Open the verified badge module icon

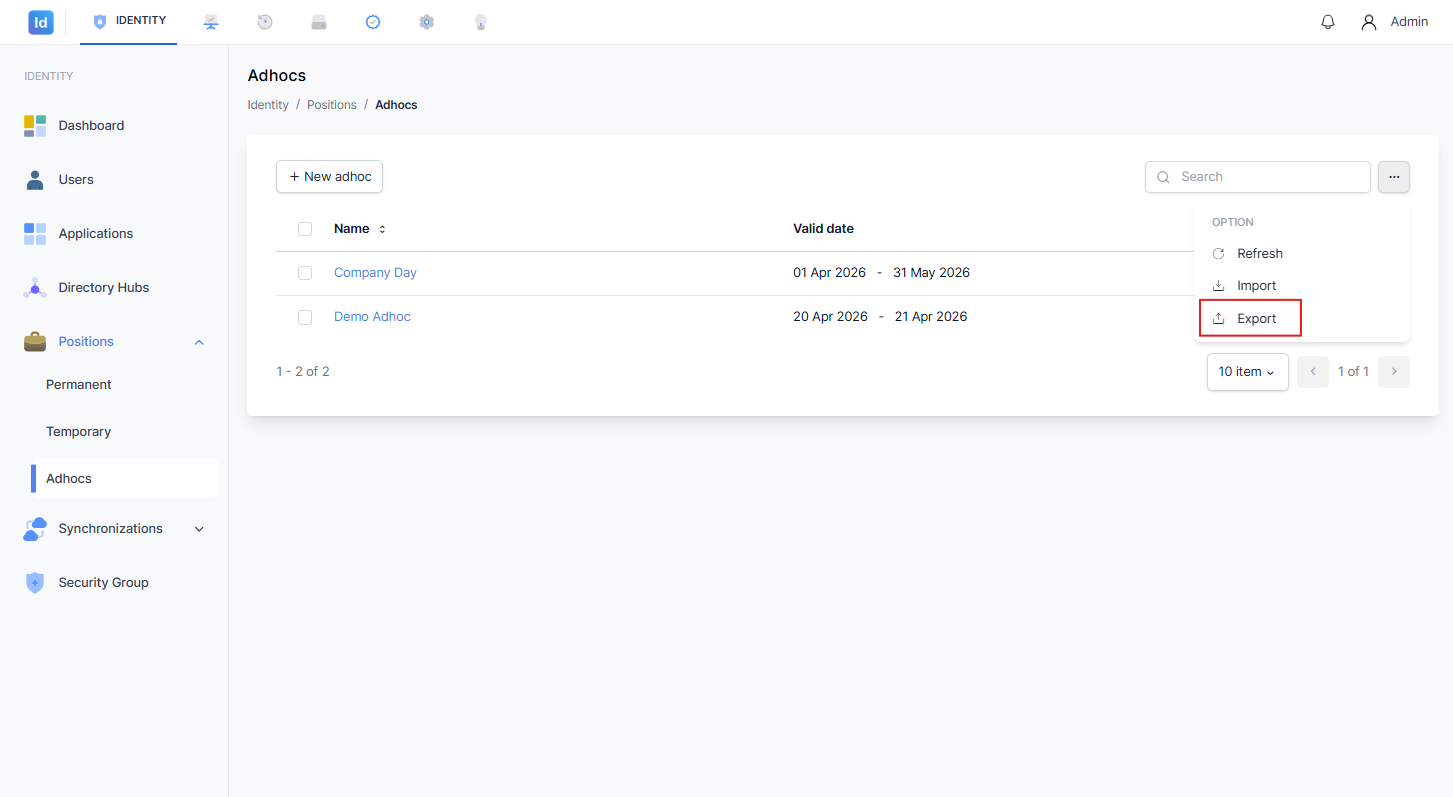click(373, 22)
